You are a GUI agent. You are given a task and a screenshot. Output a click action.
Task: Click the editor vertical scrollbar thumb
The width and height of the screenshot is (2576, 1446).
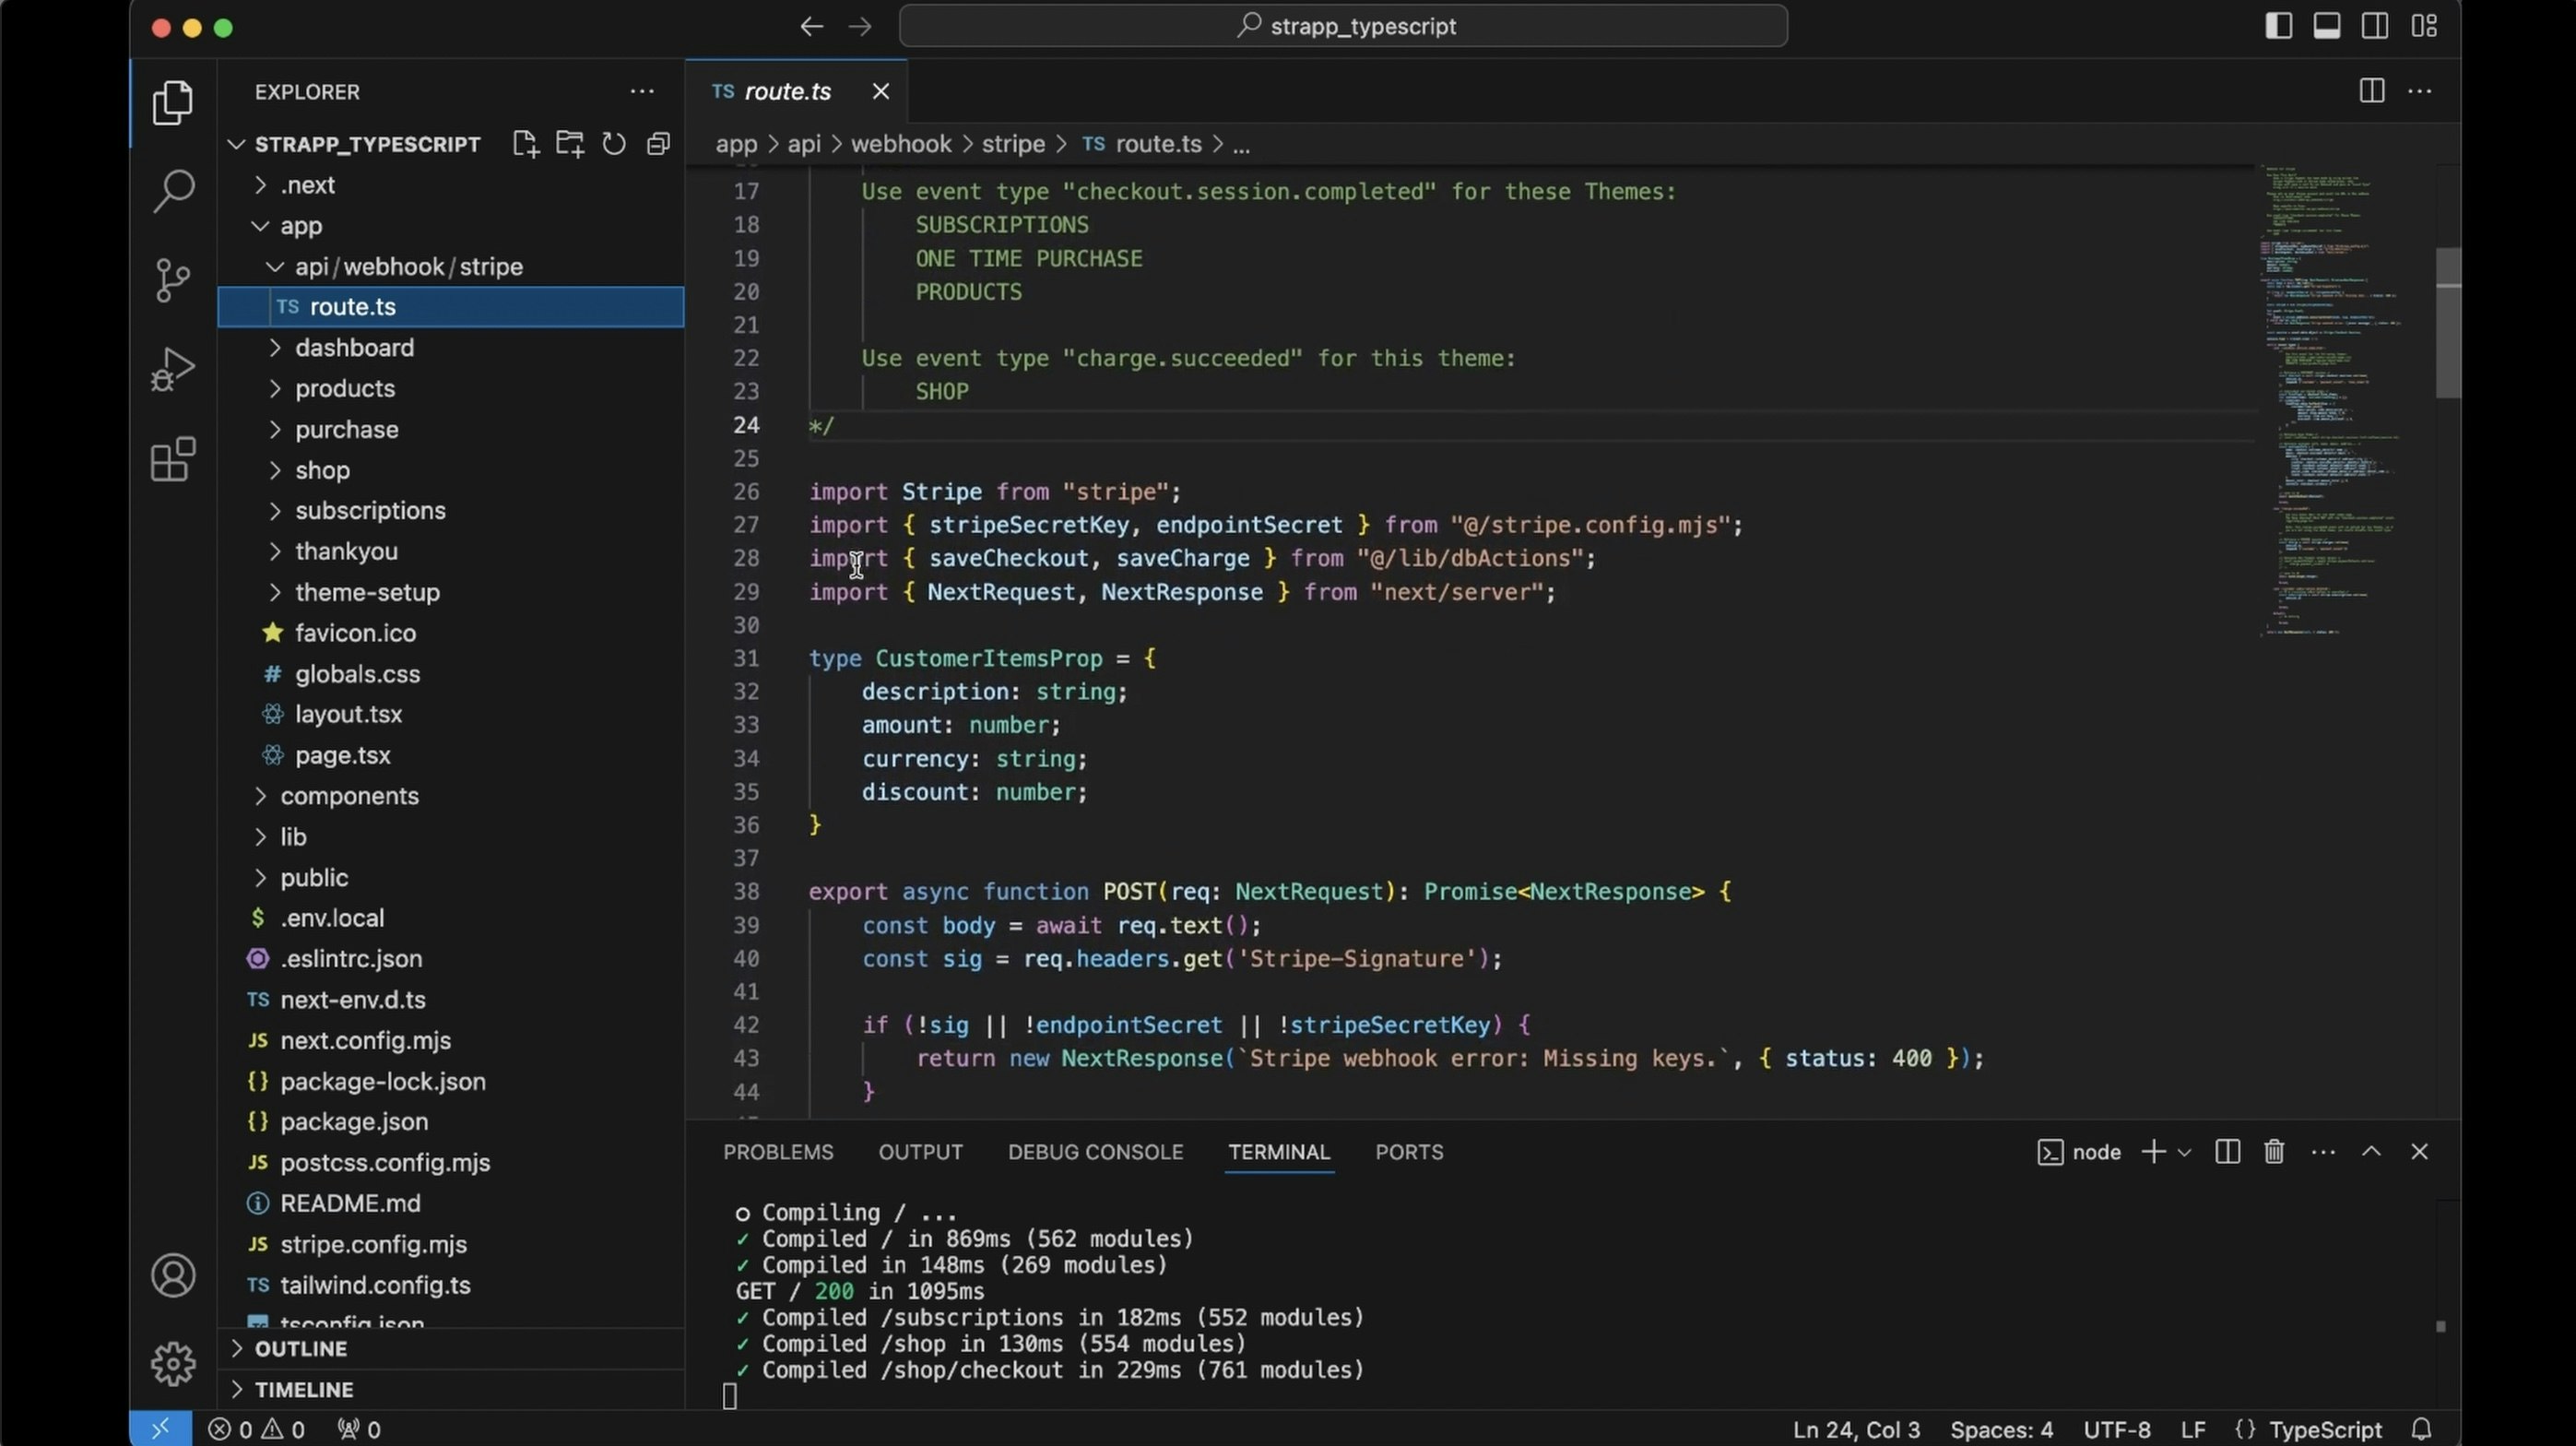[x=2448, y=322]
